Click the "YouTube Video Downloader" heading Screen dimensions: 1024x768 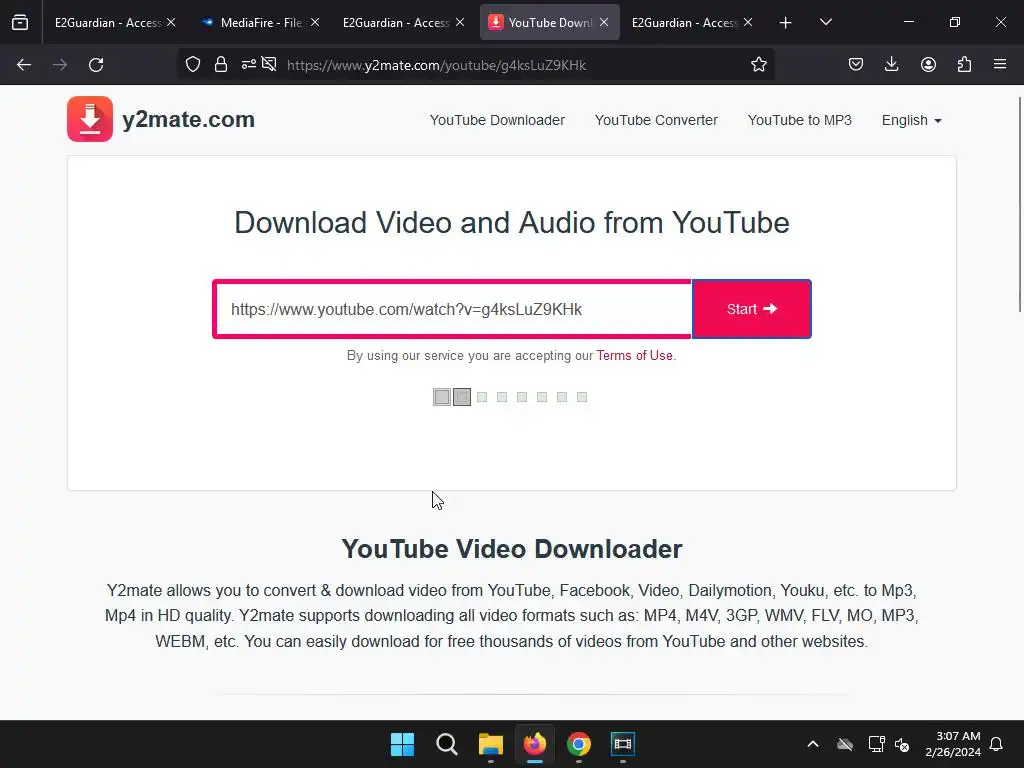(x=512, y=549)
